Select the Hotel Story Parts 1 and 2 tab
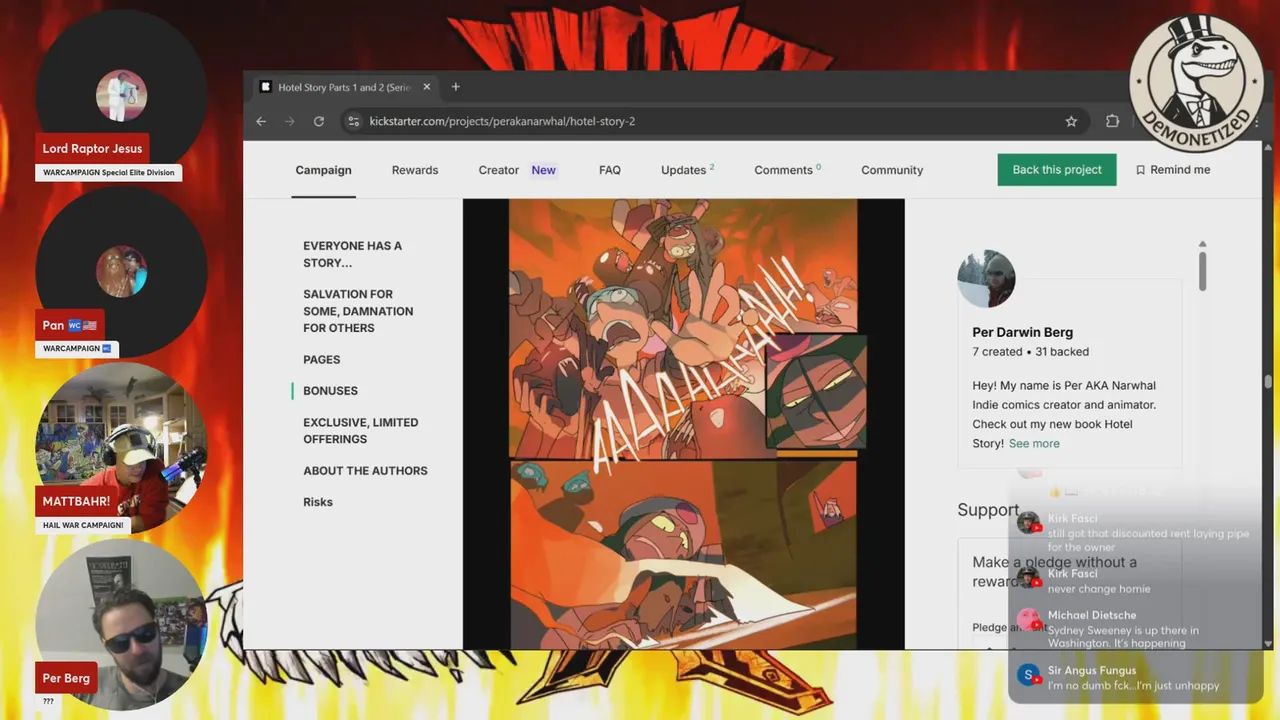The width and height of the screenshot is (1280, 720). pyautogui.click(x=344, y=87)
